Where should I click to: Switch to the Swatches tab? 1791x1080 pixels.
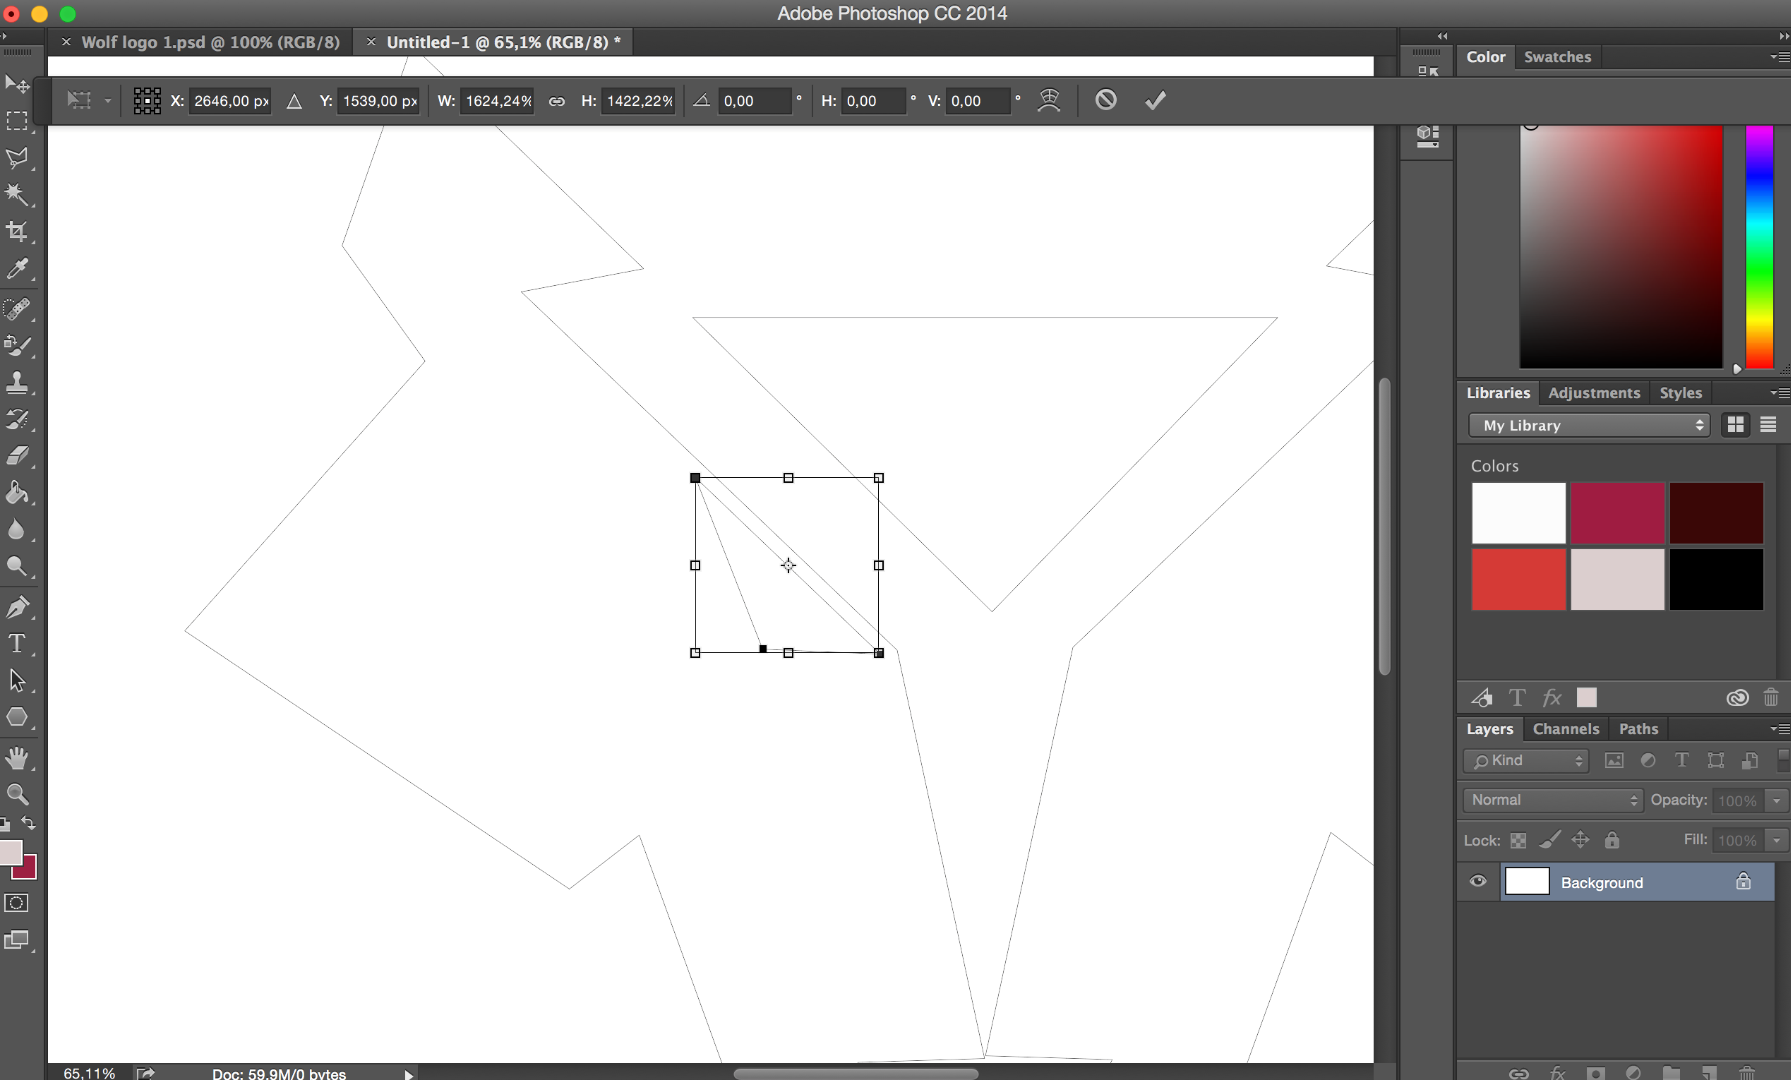1557,57
